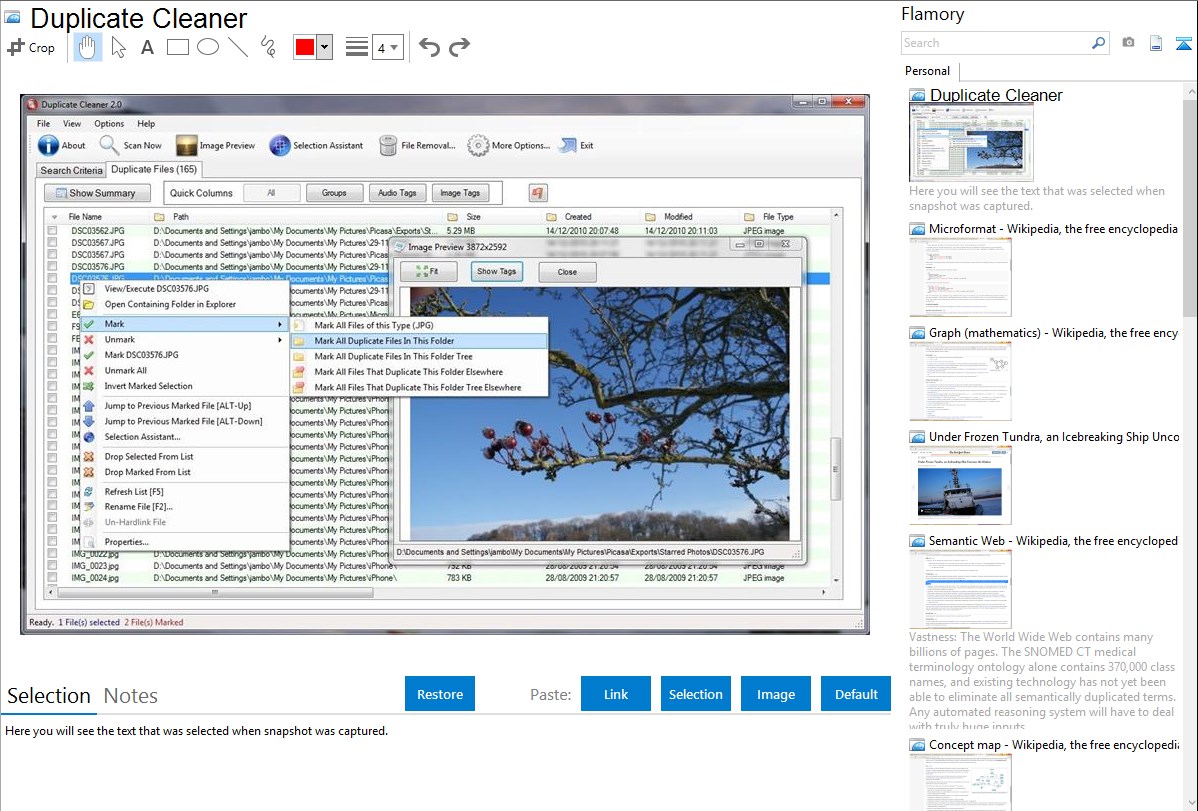This screenshot has height=811, width=1198.
Task: Switch to the Notes tab
Action: [x=131, y=696]
